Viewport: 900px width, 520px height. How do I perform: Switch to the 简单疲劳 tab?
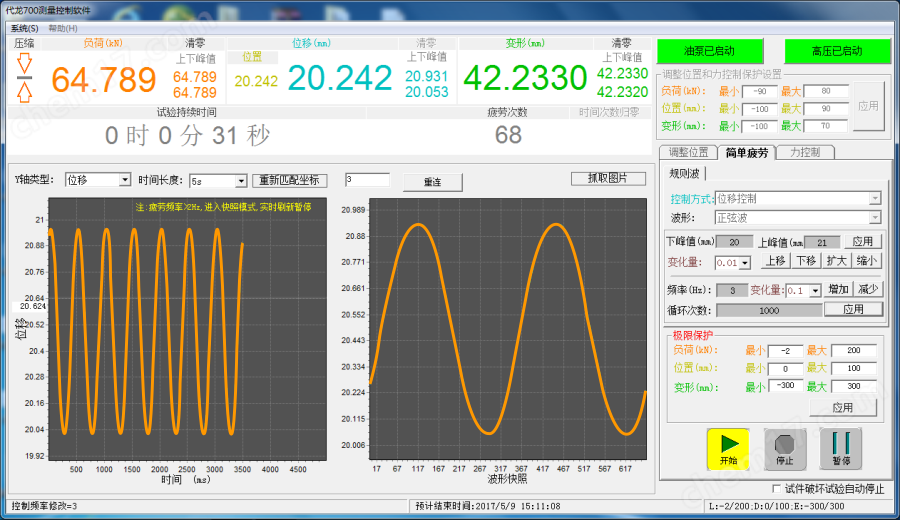[x=746, y=153]
